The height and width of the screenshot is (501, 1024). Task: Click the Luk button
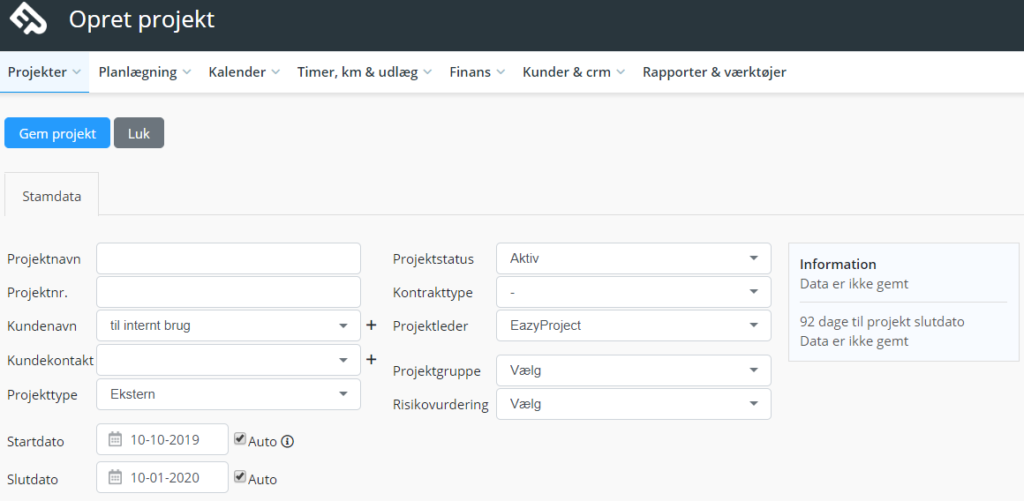pyautogui.click(x=139, y=133)
